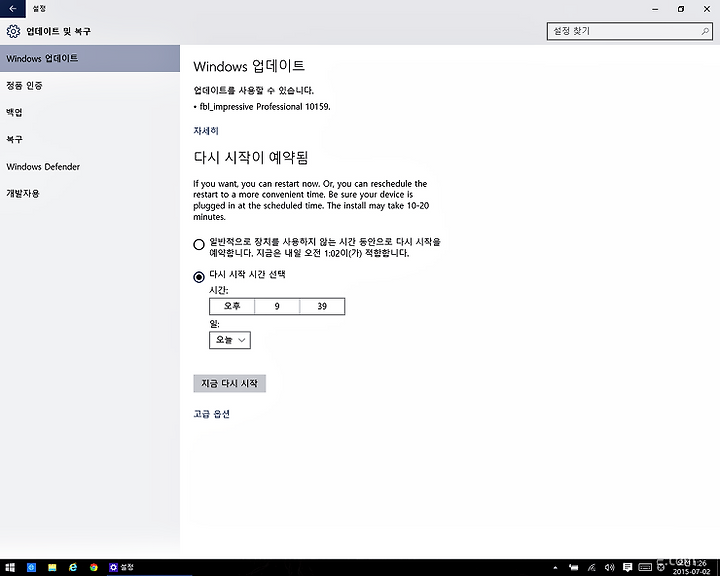
Task: Click the 다시 시작이 예약됨 heading
Action: [251, 158]
